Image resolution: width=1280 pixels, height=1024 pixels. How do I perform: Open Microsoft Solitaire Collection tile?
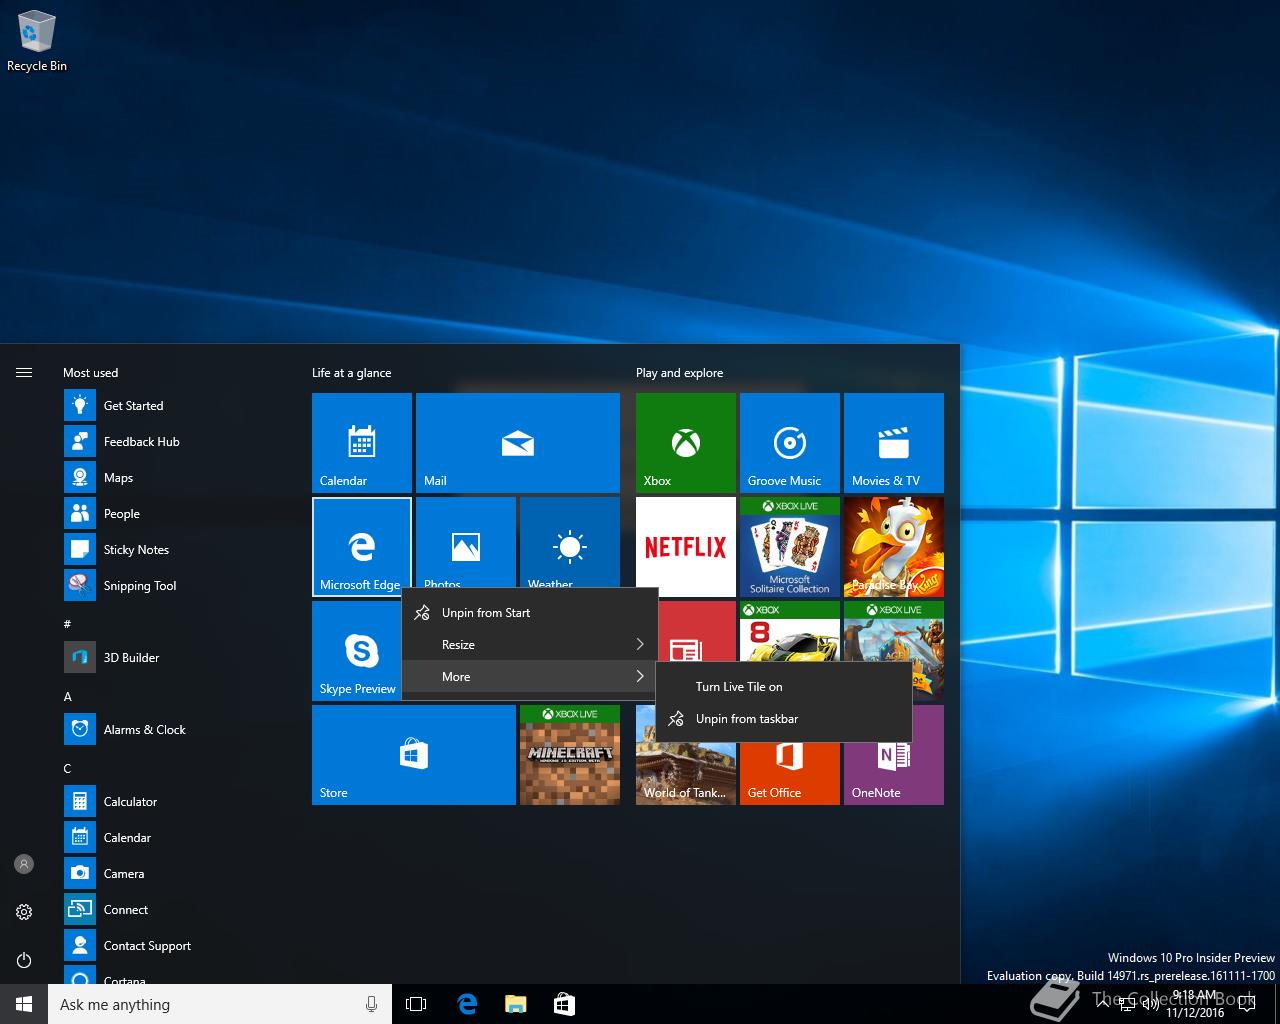[x=790, y=547]
